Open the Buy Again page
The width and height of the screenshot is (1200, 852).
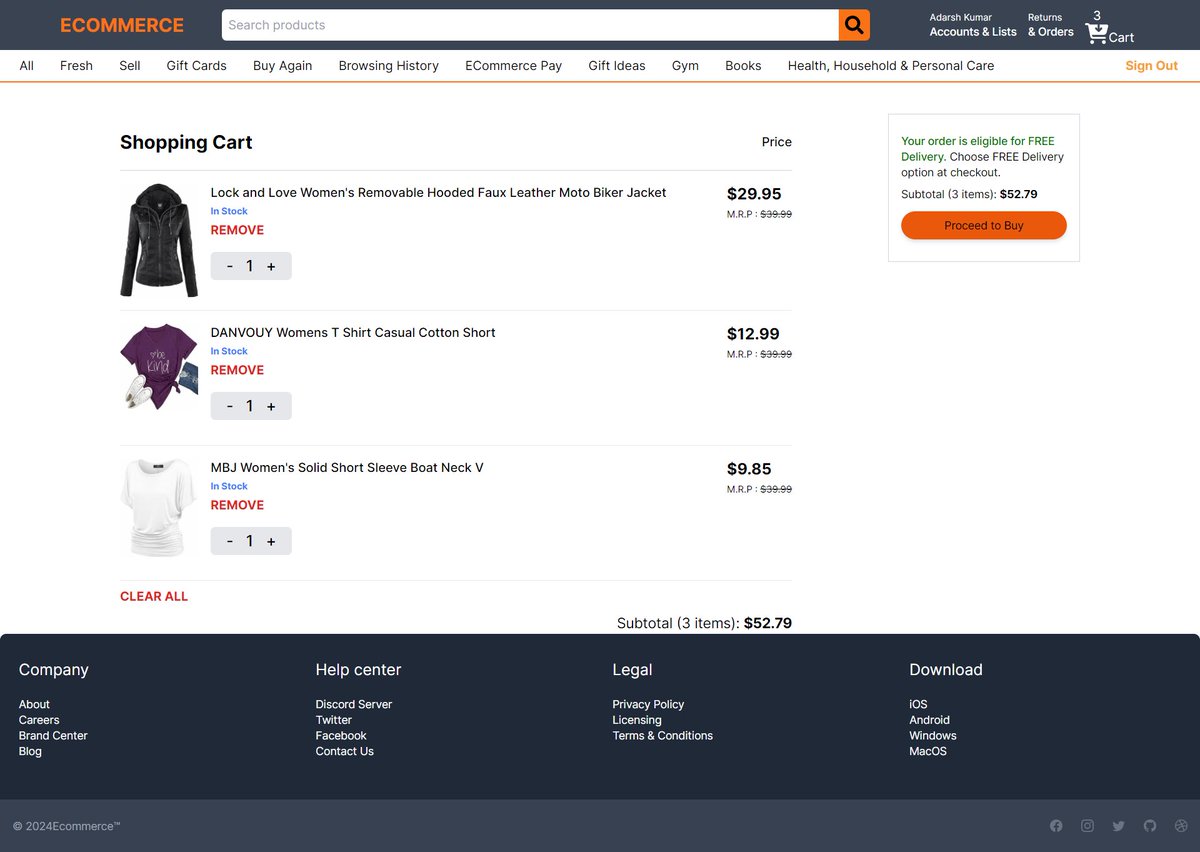[282, 65]
